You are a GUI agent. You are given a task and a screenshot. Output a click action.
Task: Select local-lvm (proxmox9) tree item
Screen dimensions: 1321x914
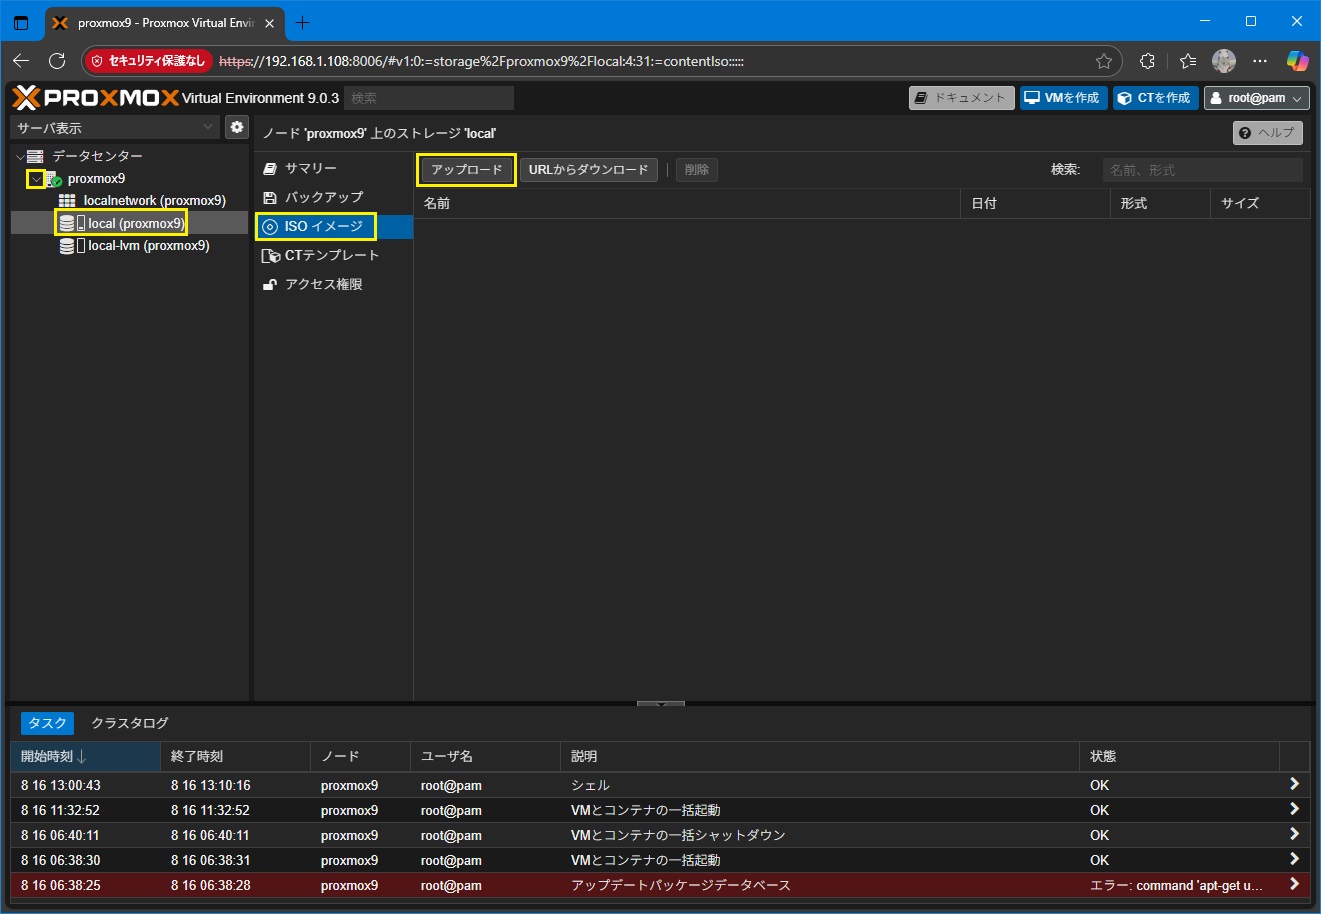(129, 246)
